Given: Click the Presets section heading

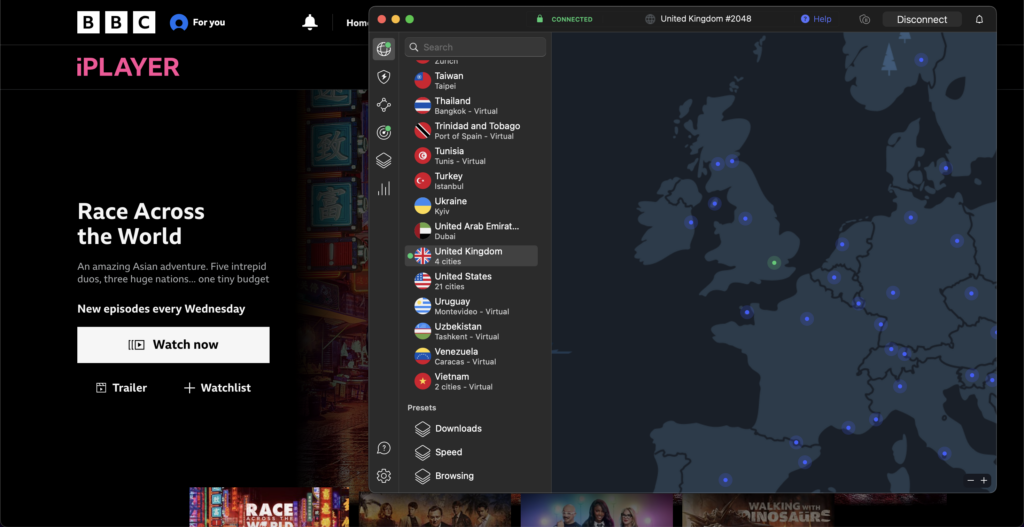Looking at the screenshot, I should coord(422,407).
